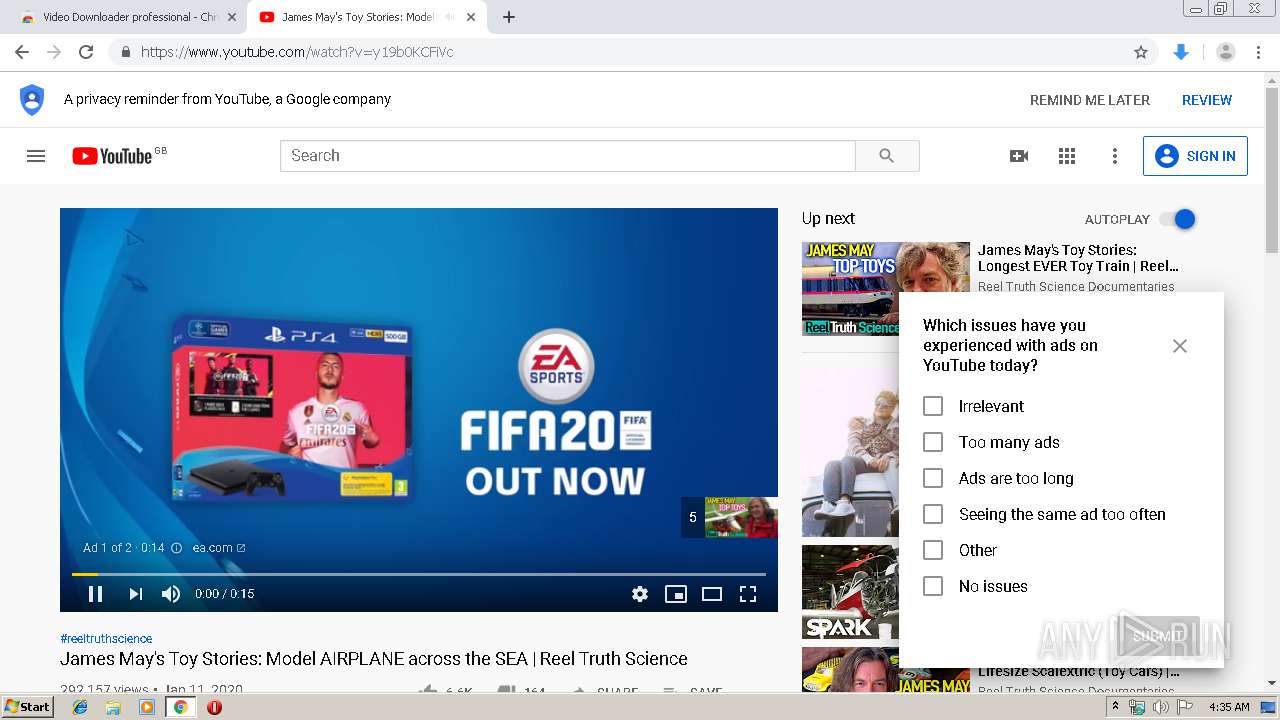Show hidden system tray icons
Screen dimensions: 1280x720
click(1115, 707)
